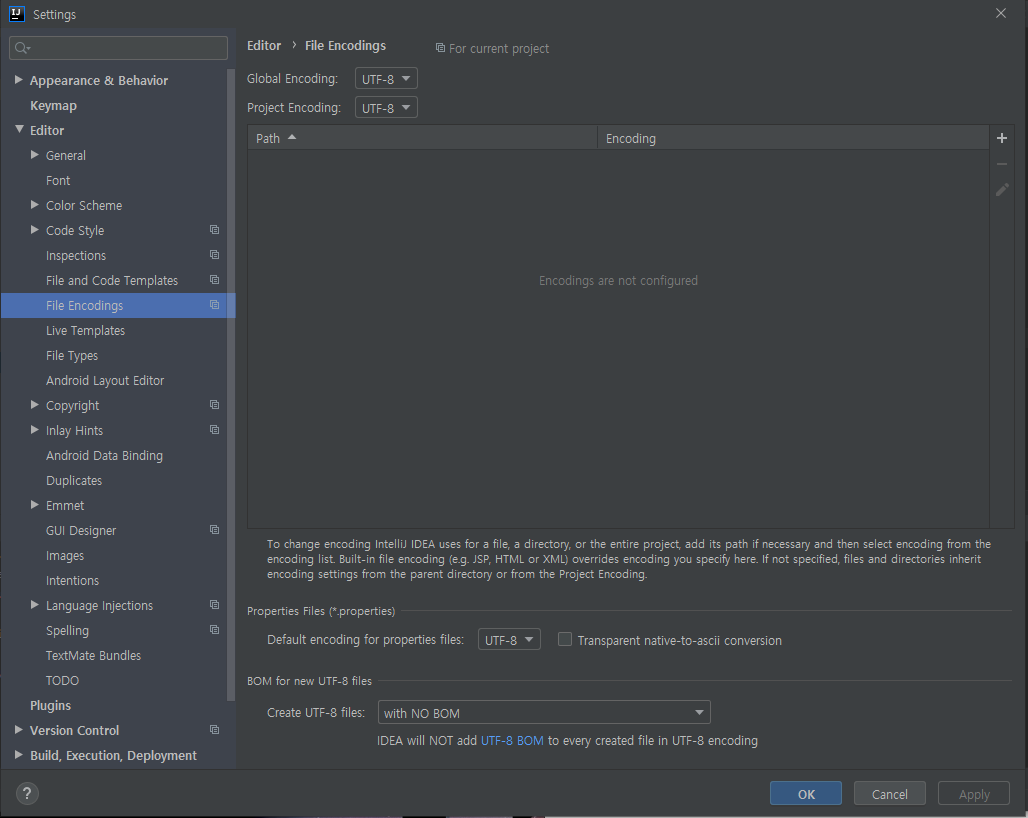Open Android Layout Editor settings
Screen dimensions: 1028x818
tap(105, 380)
